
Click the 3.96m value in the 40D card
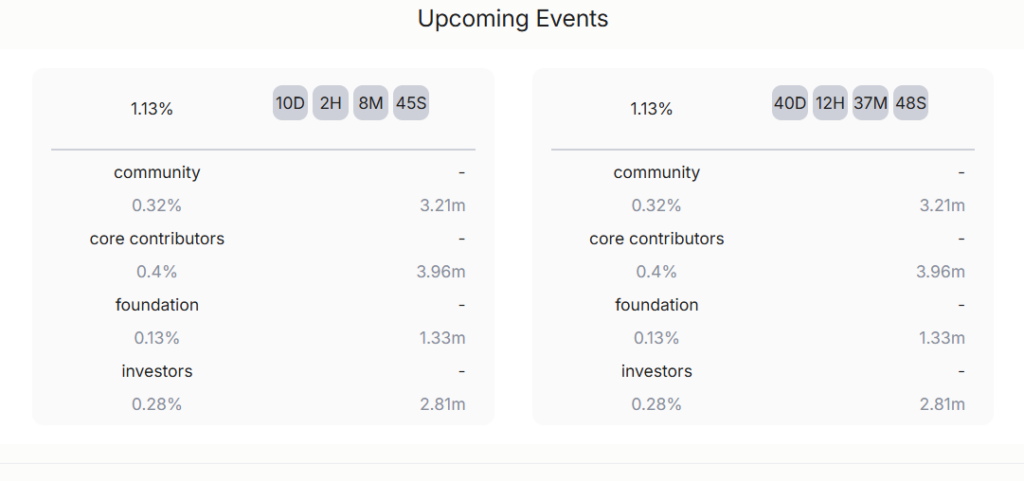(941, 272)
